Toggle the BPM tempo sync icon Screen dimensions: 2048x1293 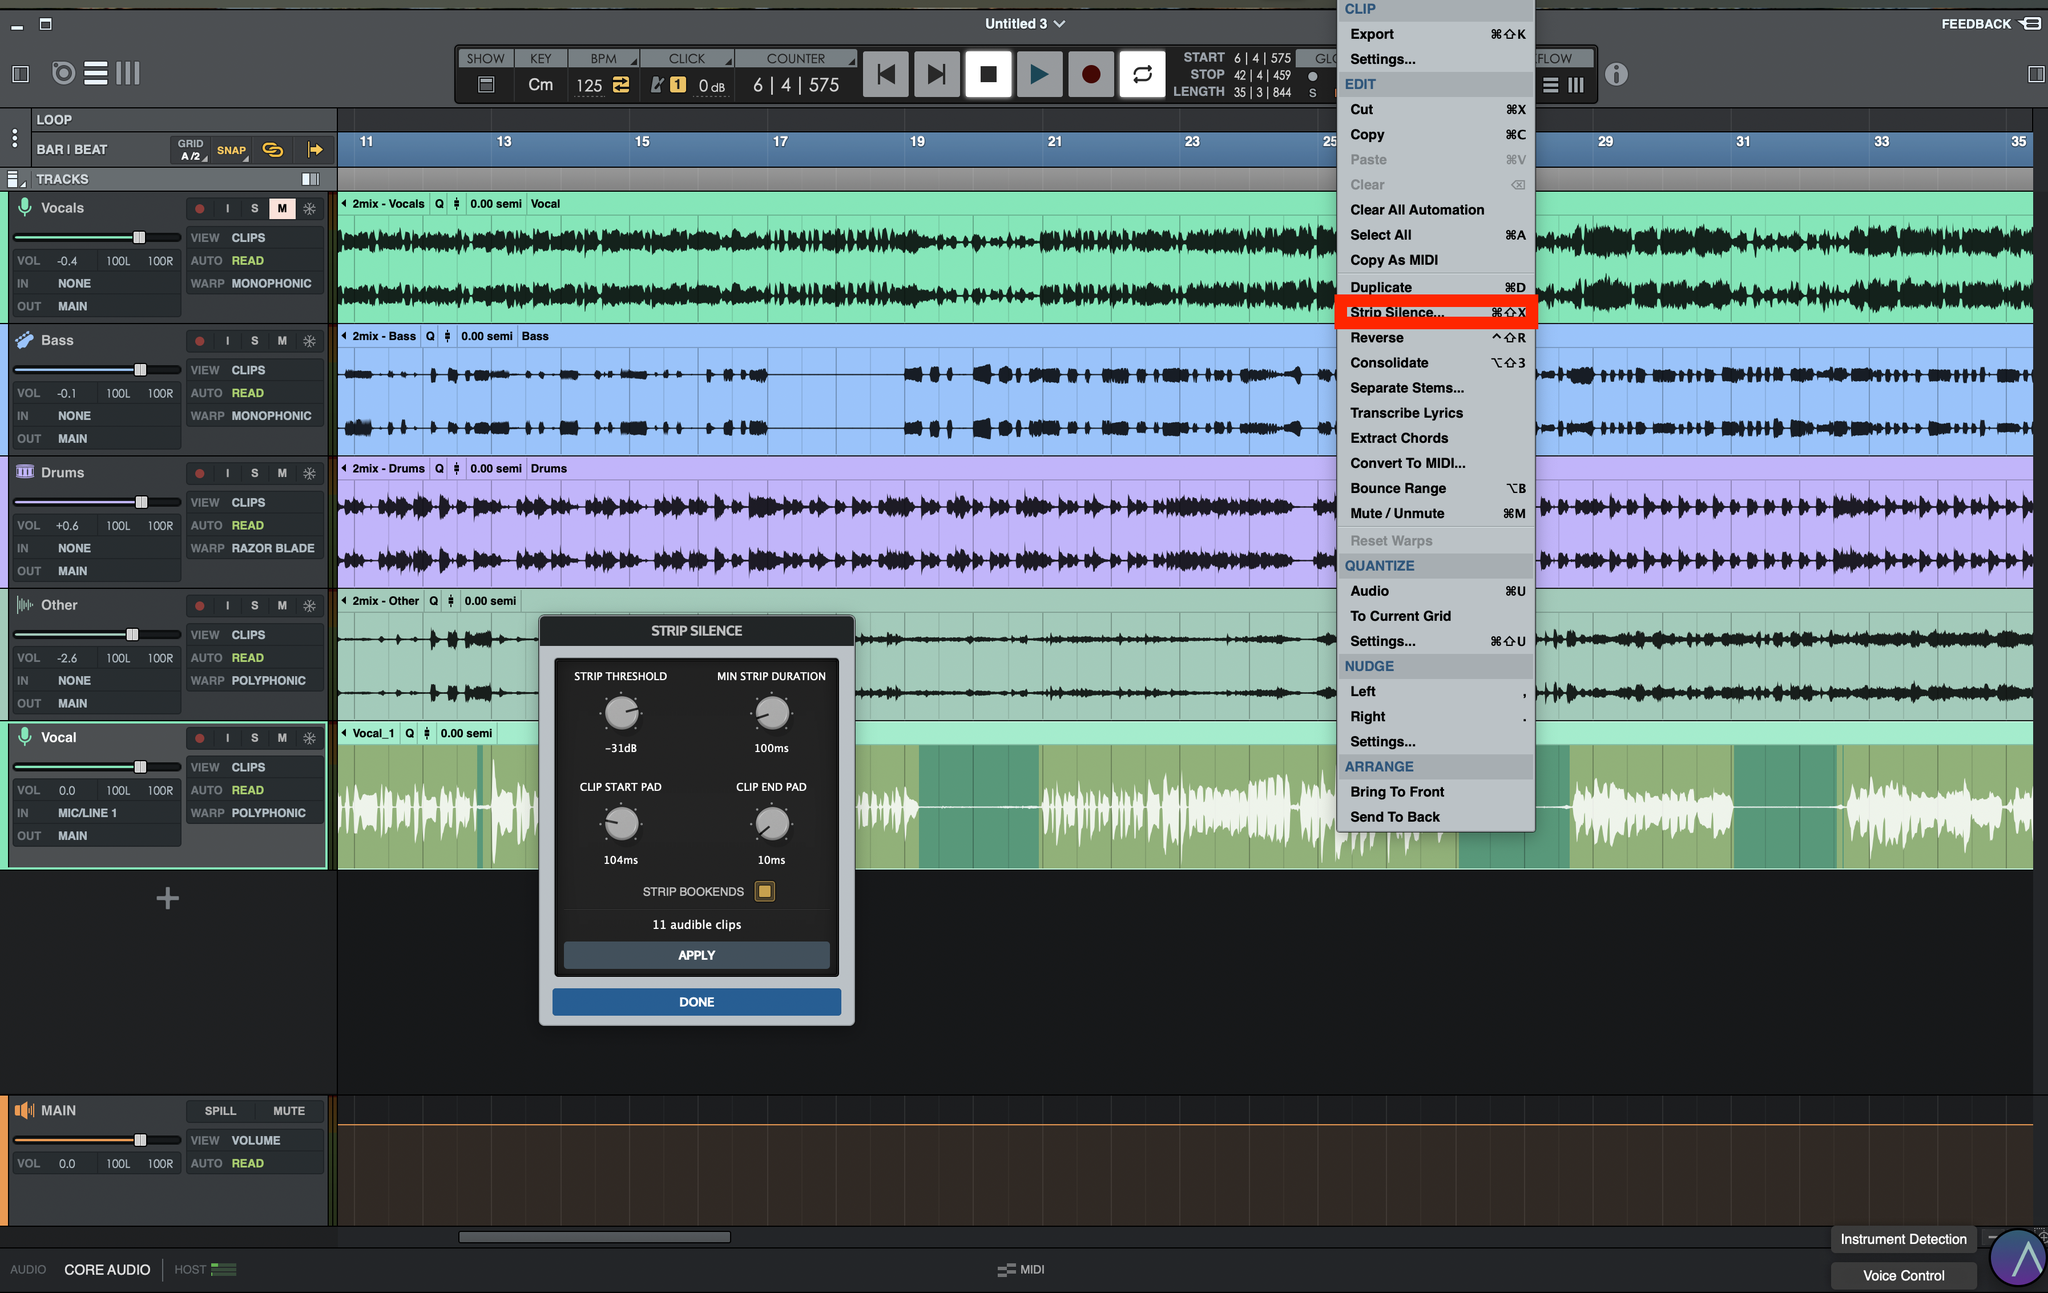tap(621, 85)
